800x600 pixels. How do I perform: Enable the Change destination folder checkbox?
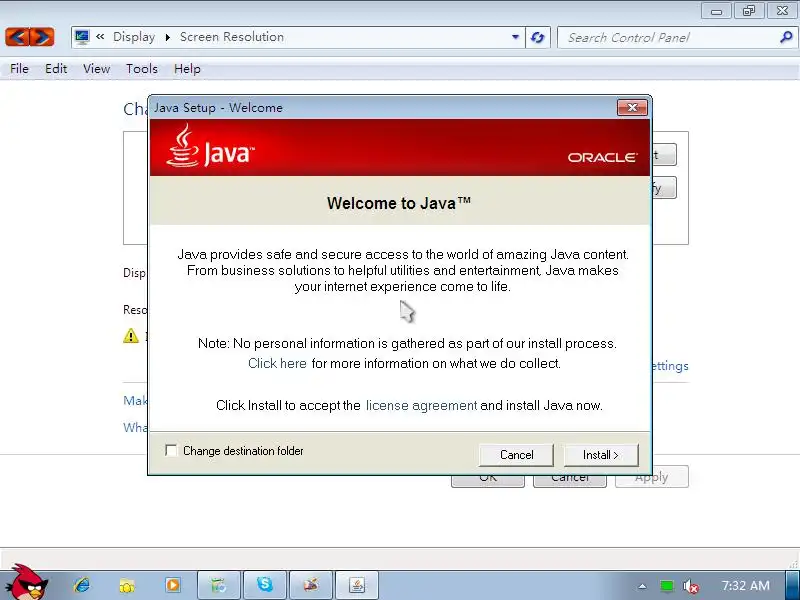coord(171,451)
